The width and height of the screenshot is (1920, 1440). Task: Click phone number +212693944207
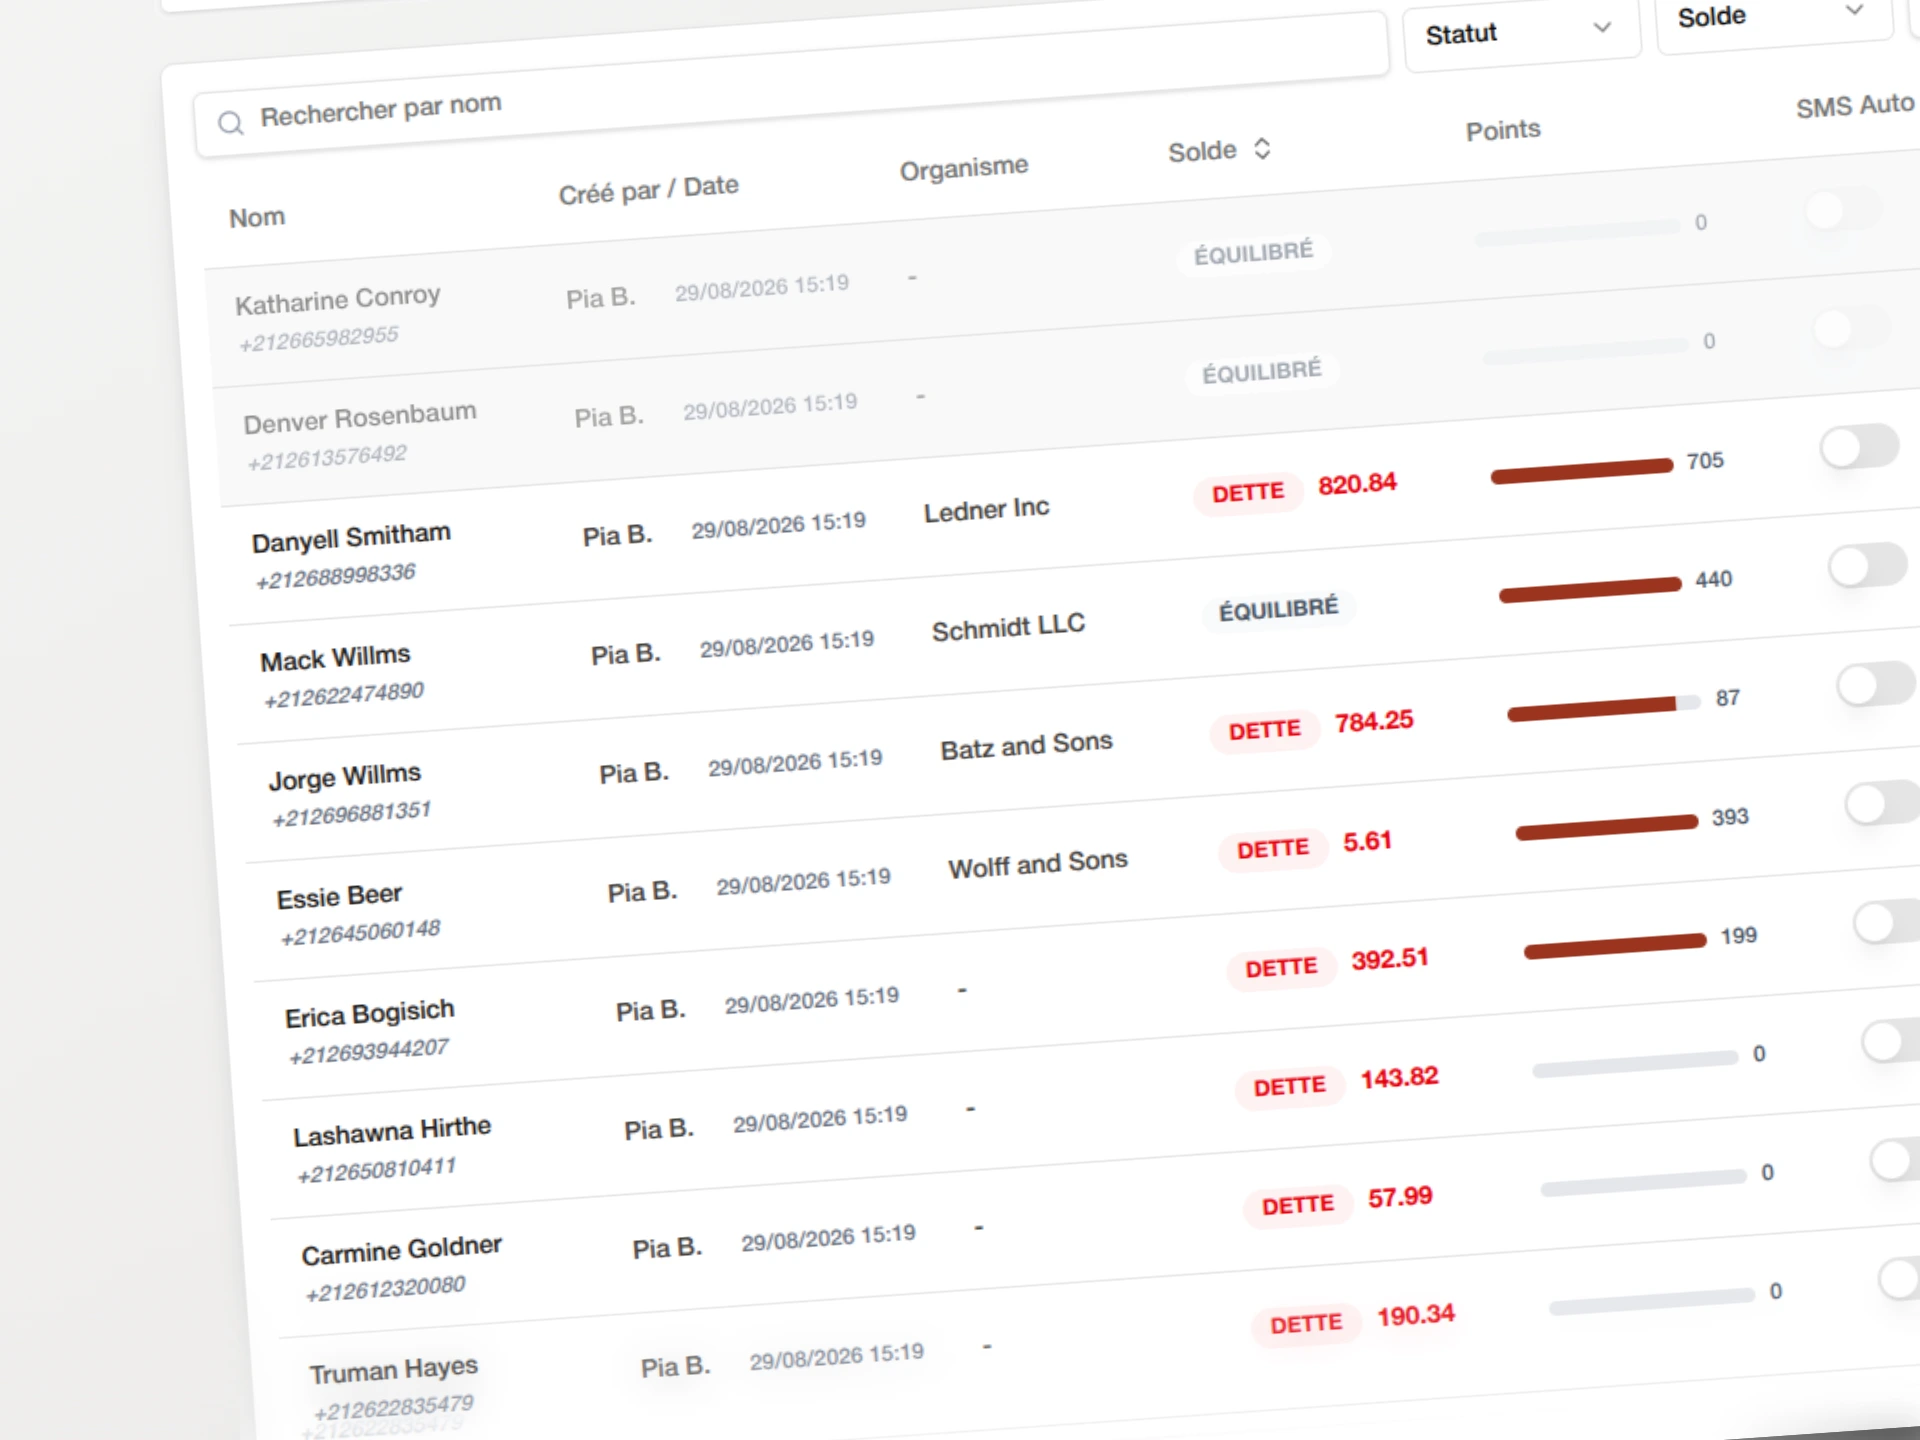coord(369,1051)
